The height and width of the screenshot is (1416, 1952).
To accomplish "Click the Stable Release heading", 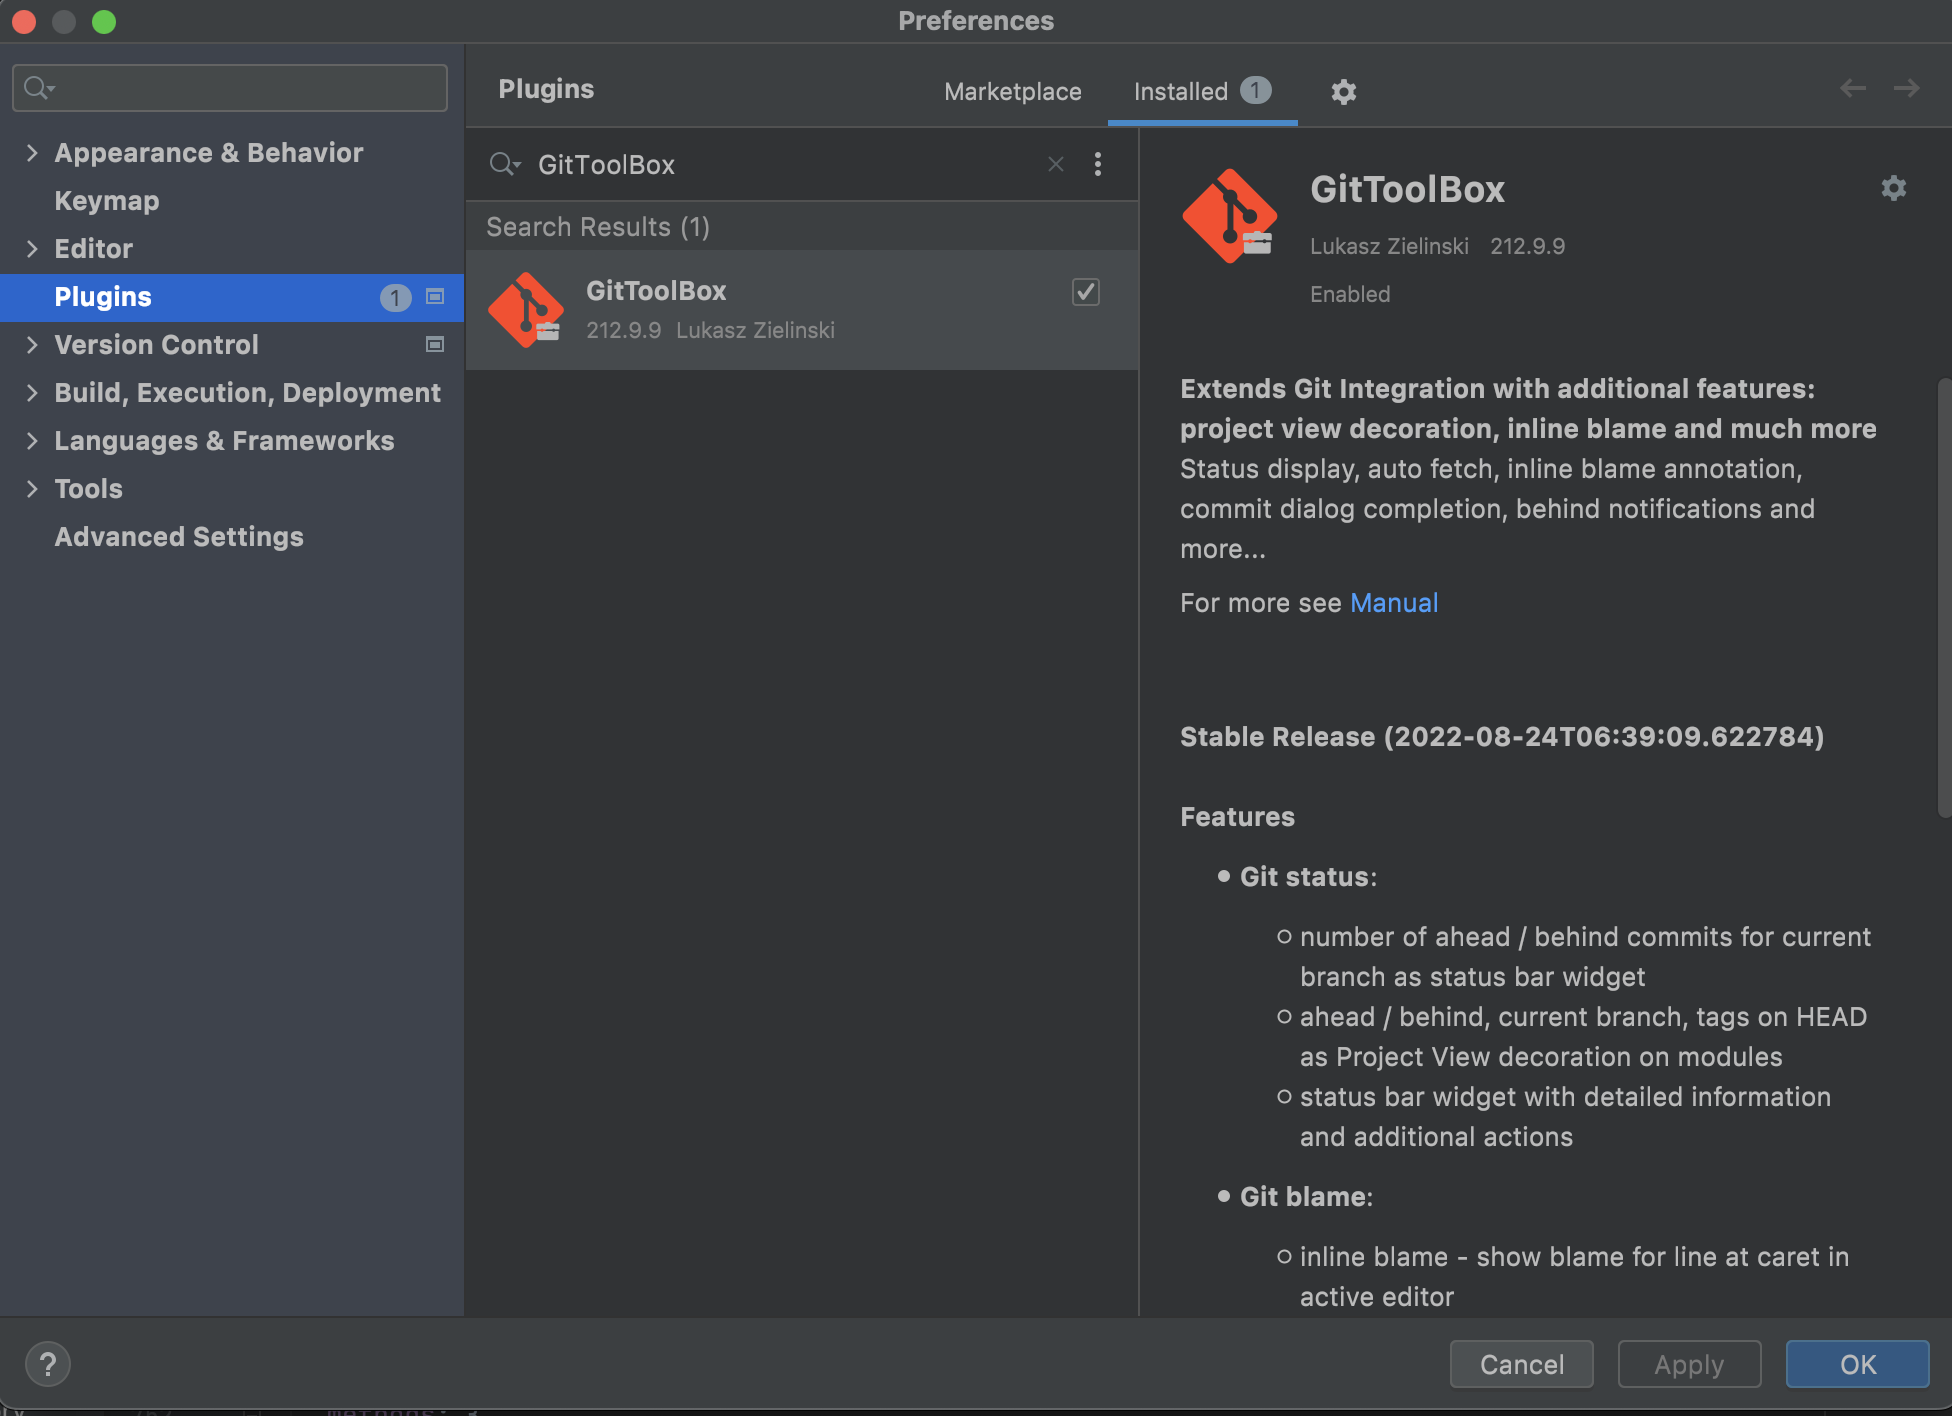I will pyautogui.click(x=1502, y=737).
